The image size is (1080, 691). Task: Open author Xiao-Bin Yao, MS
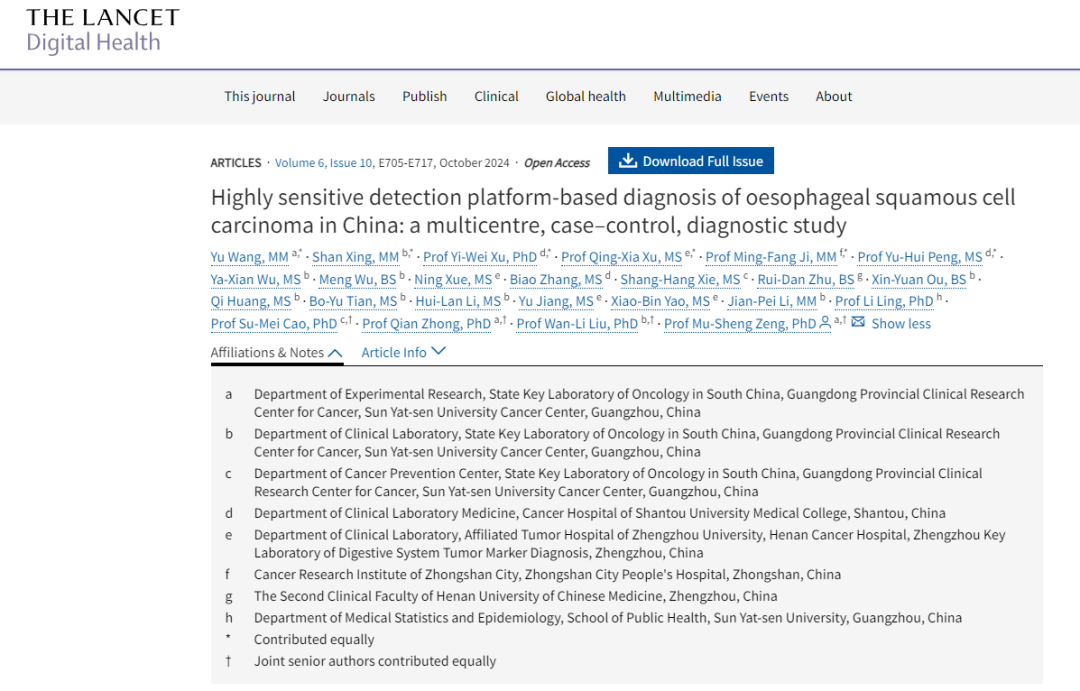(660, 302)
